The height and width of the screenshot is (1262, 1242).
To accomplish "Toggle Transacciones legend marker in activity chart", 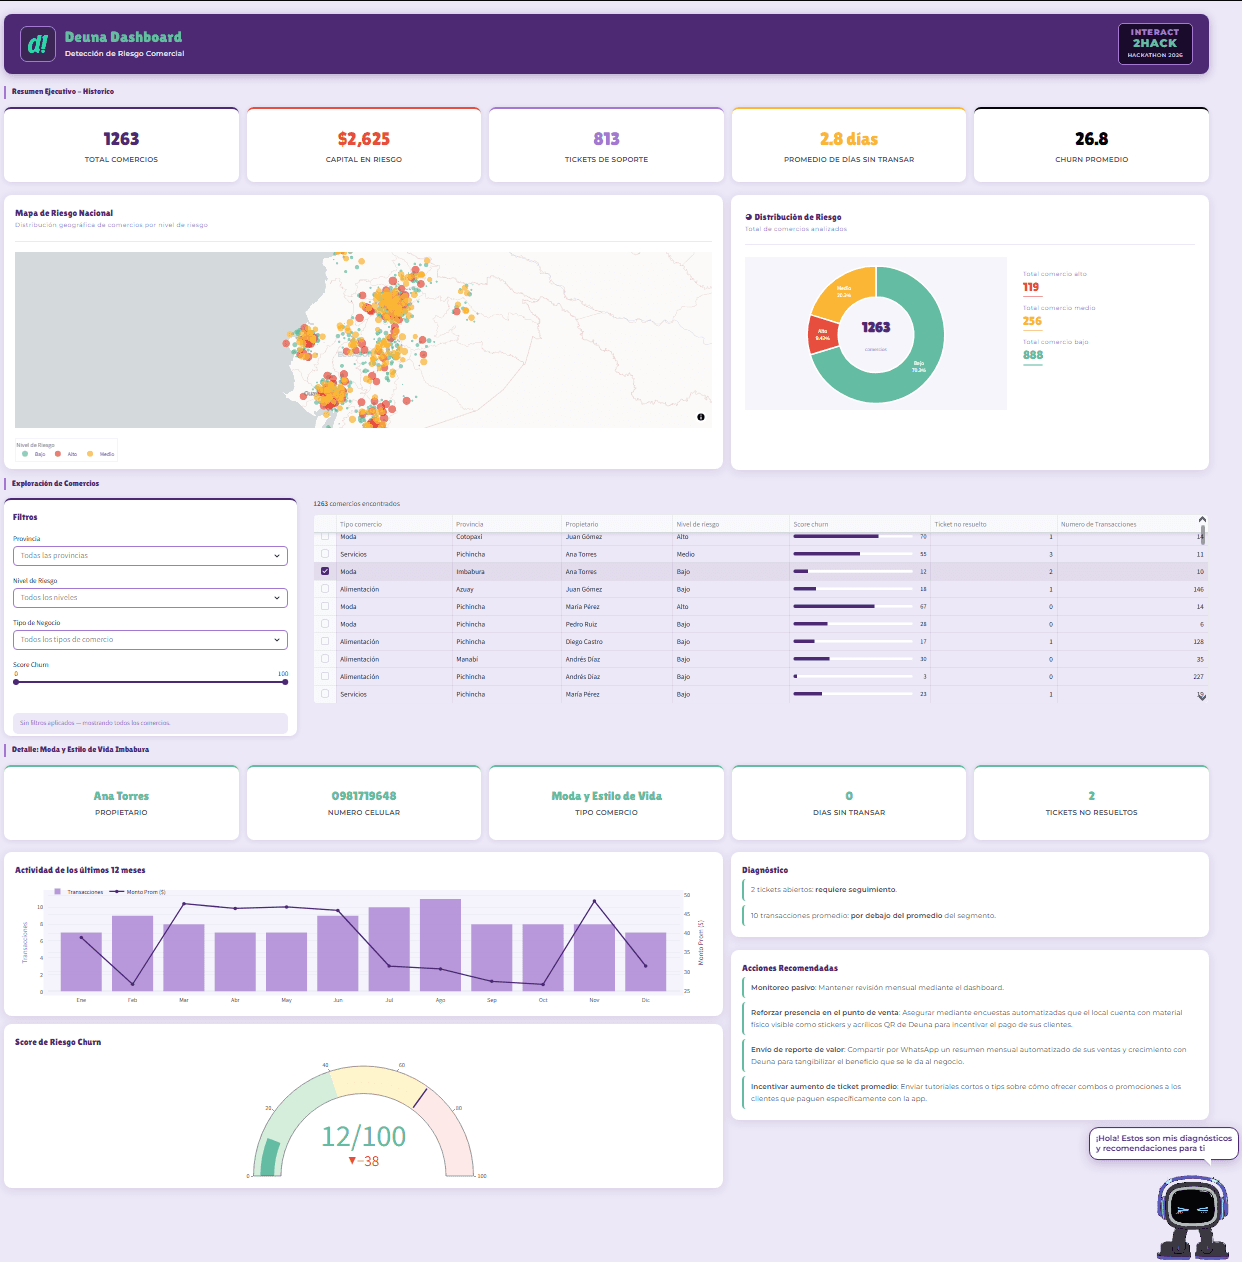I will pos(58,891).
